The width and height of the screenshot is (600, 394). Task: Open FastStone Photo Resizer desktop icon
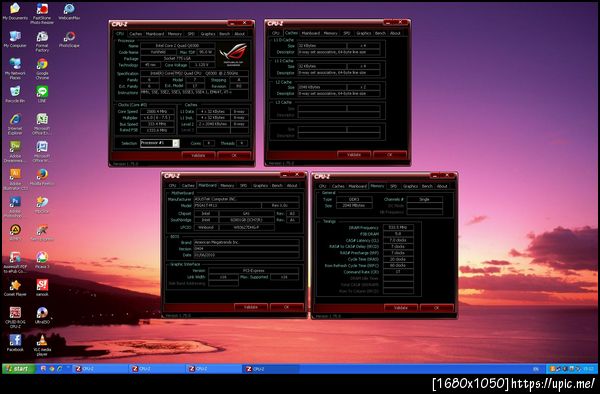tap(42, 13)
